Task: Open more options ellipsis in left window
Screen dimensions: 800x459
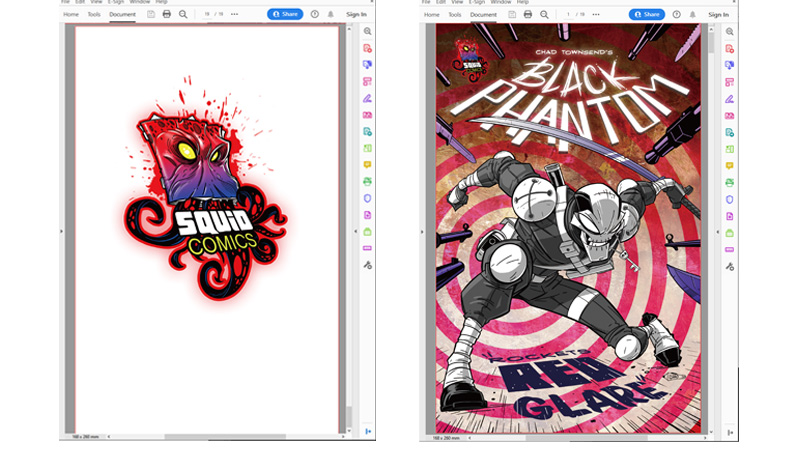Action: pyautogui.click(x=234, y=14)
